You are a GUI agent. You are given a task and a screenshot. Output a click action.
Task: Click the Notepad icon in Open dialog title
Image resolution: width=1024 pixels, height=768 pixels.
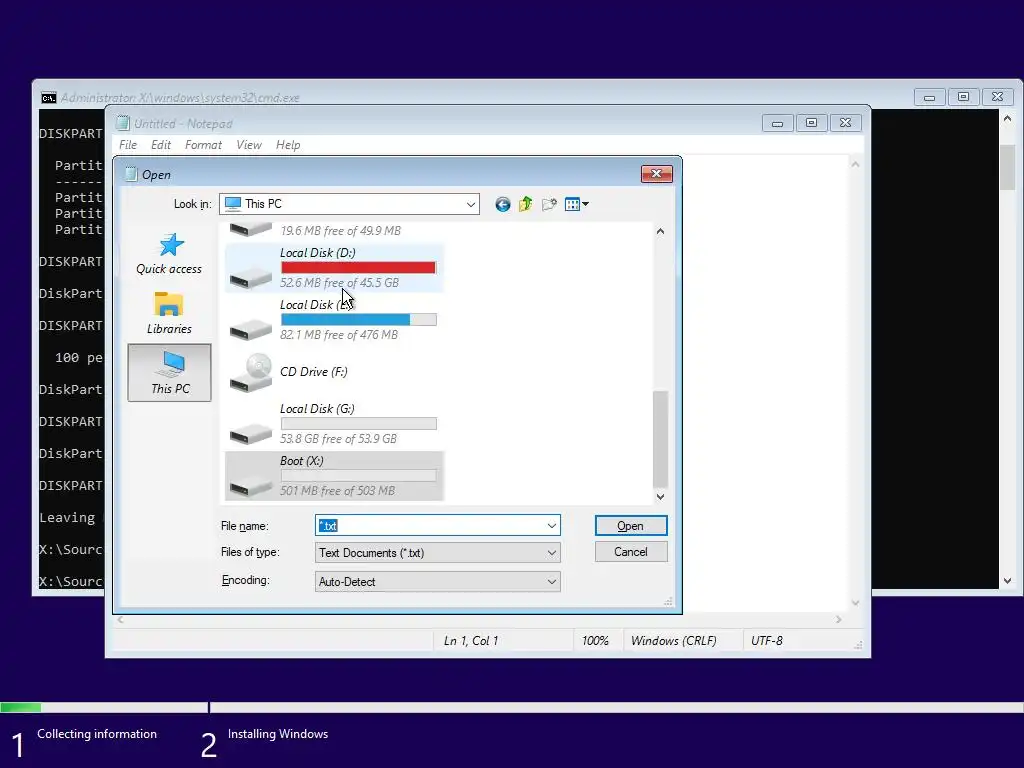(131, 174)
